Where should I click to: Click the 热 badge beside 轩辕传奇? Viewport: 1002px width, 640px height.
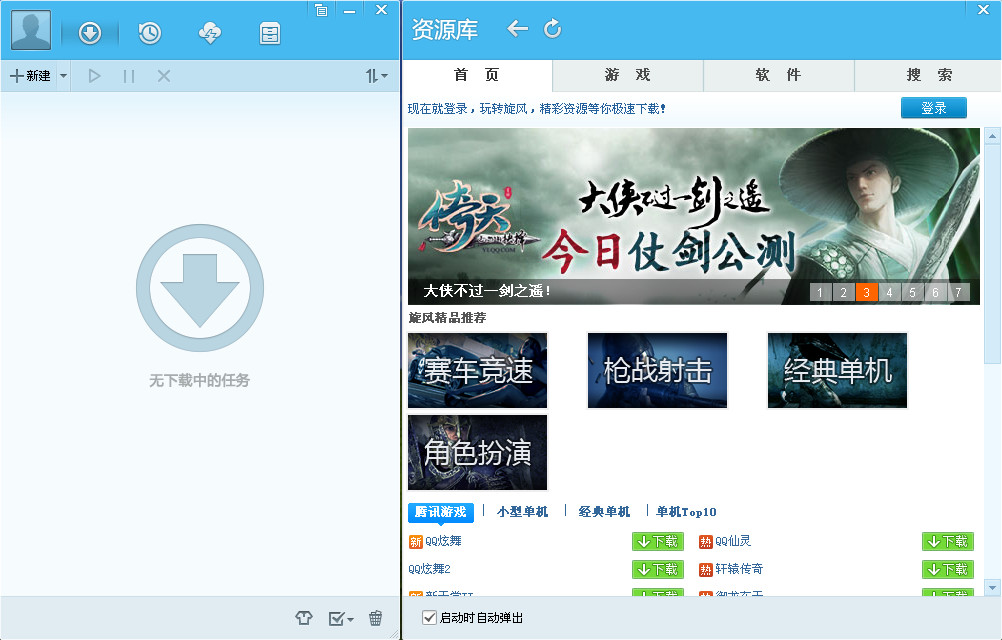705,569
